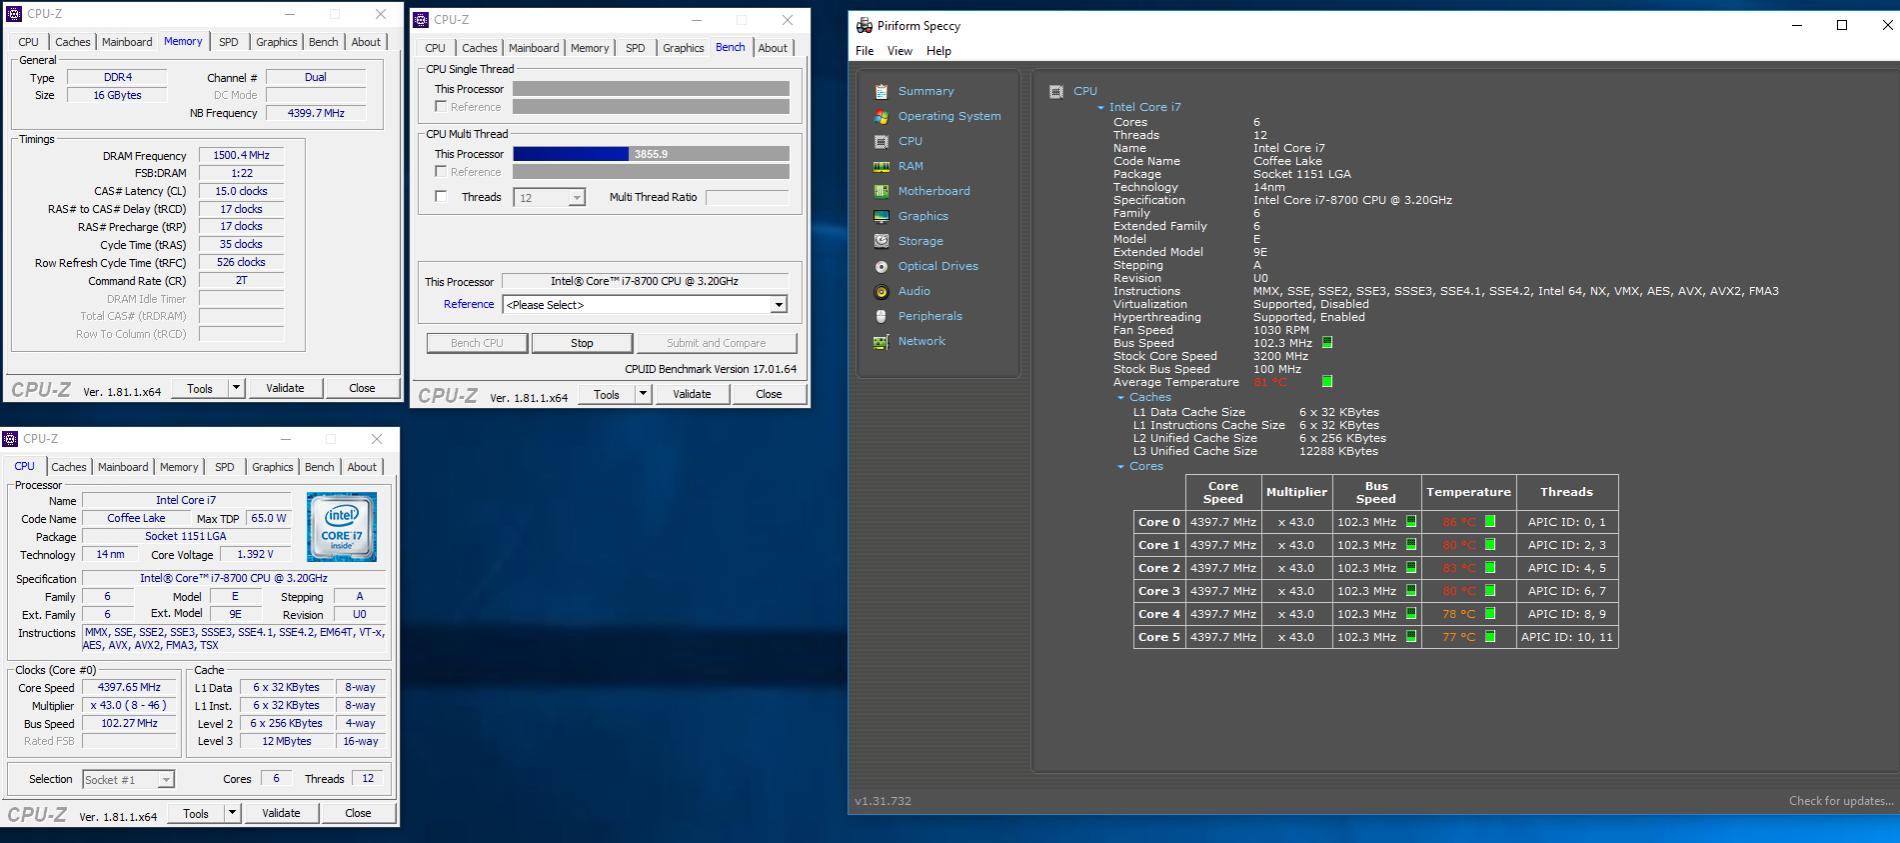Screen dimensions: 1900x843
Task: Enable Reference checkbox under CPU Single Thread
Action: tap(441, 107)
